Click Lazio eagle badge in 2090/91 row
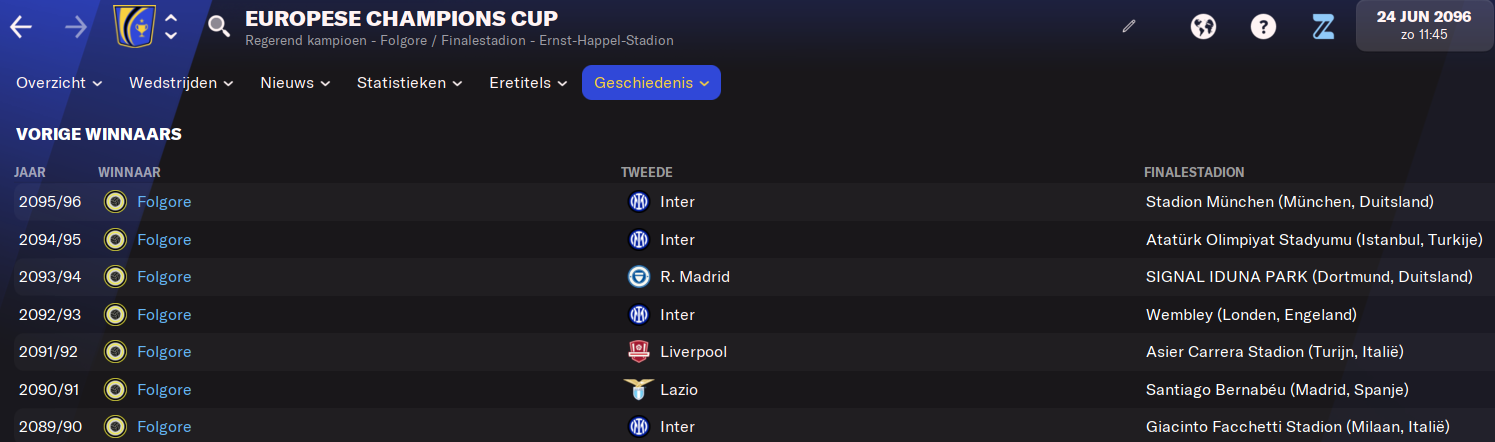1495x442 pixels. 638,389
